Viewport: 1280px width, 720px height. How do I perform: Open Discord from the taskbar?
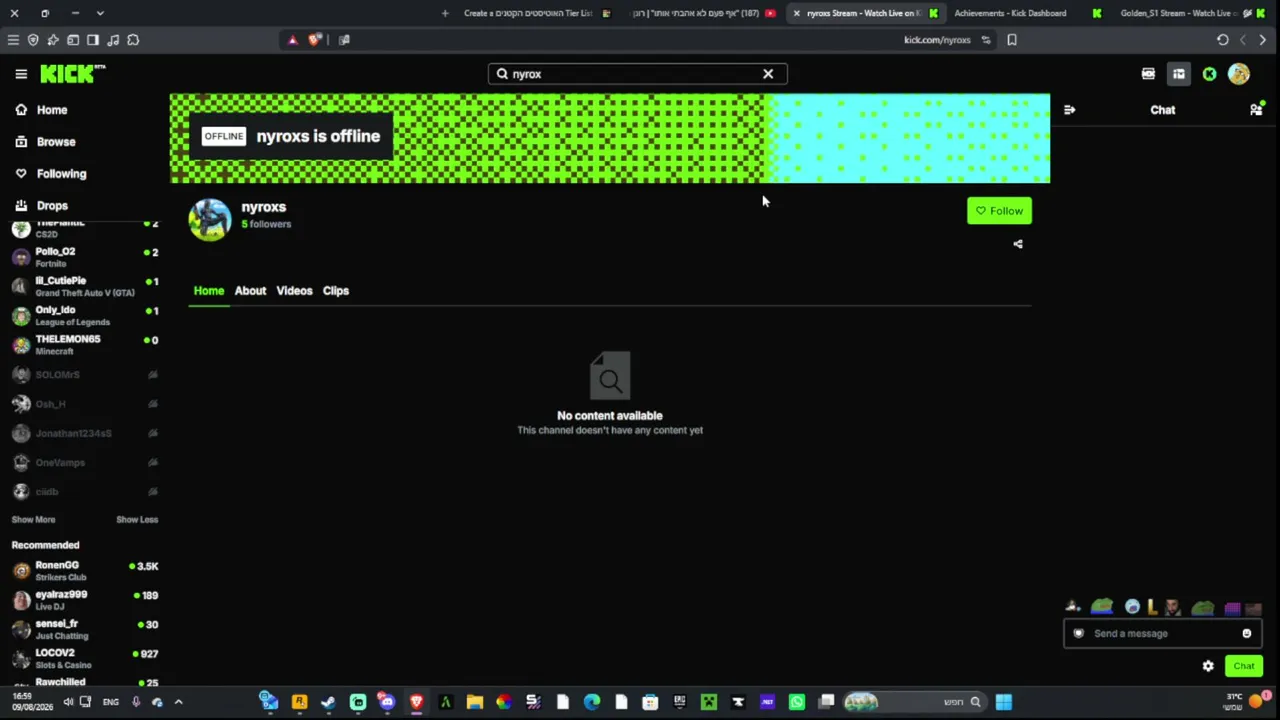coord(387,702)
